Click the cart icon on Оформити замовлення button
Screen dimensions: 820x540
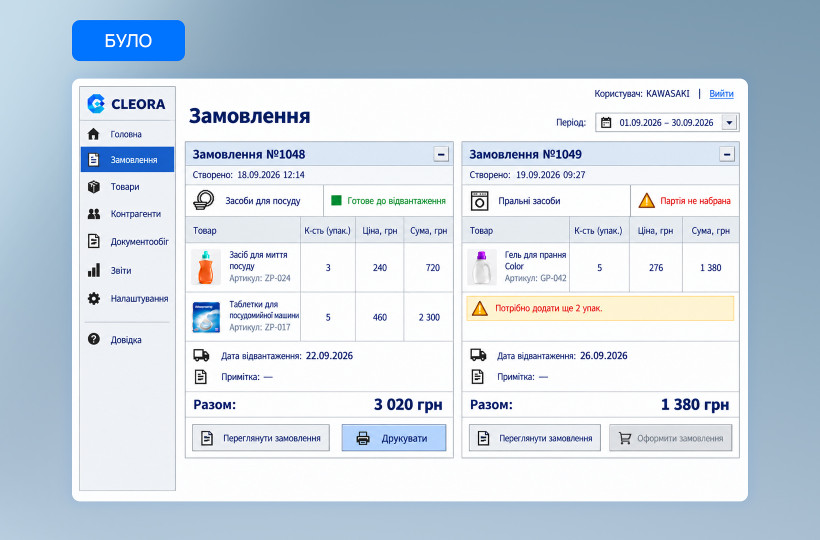(x=624, y=438)
